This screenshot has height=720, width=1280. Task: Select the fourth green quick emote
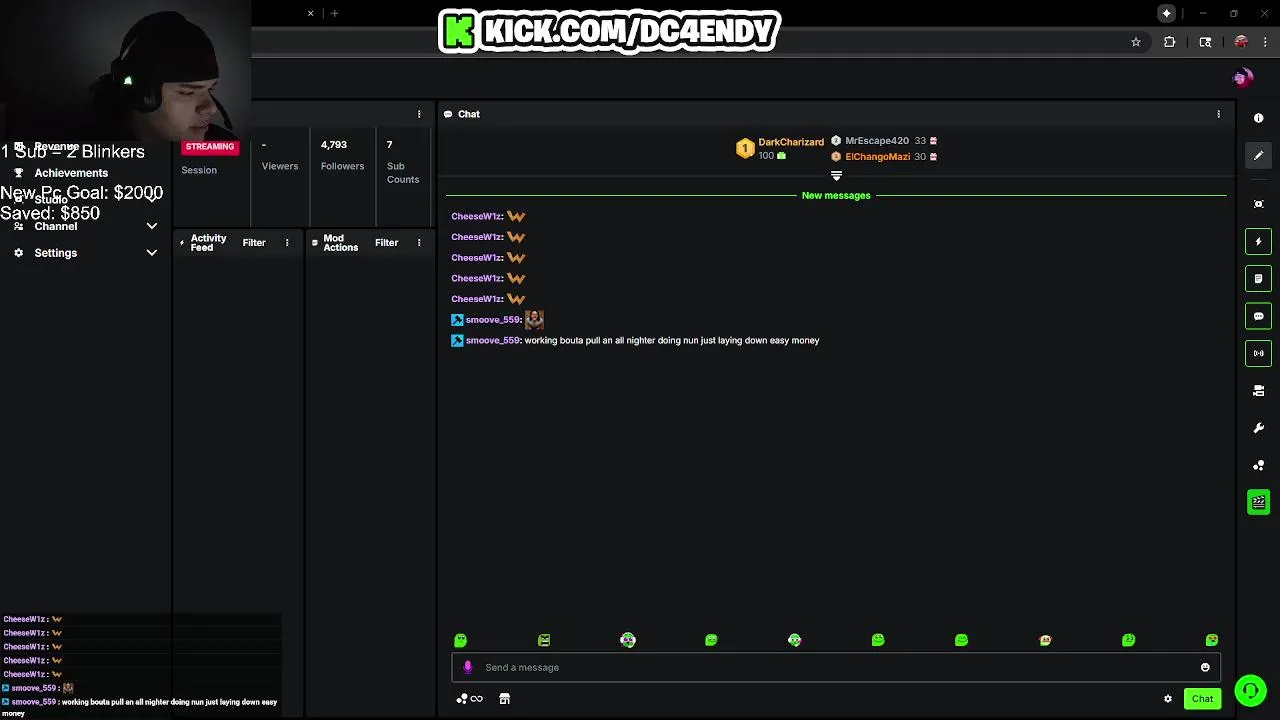(x=711, y=640)
